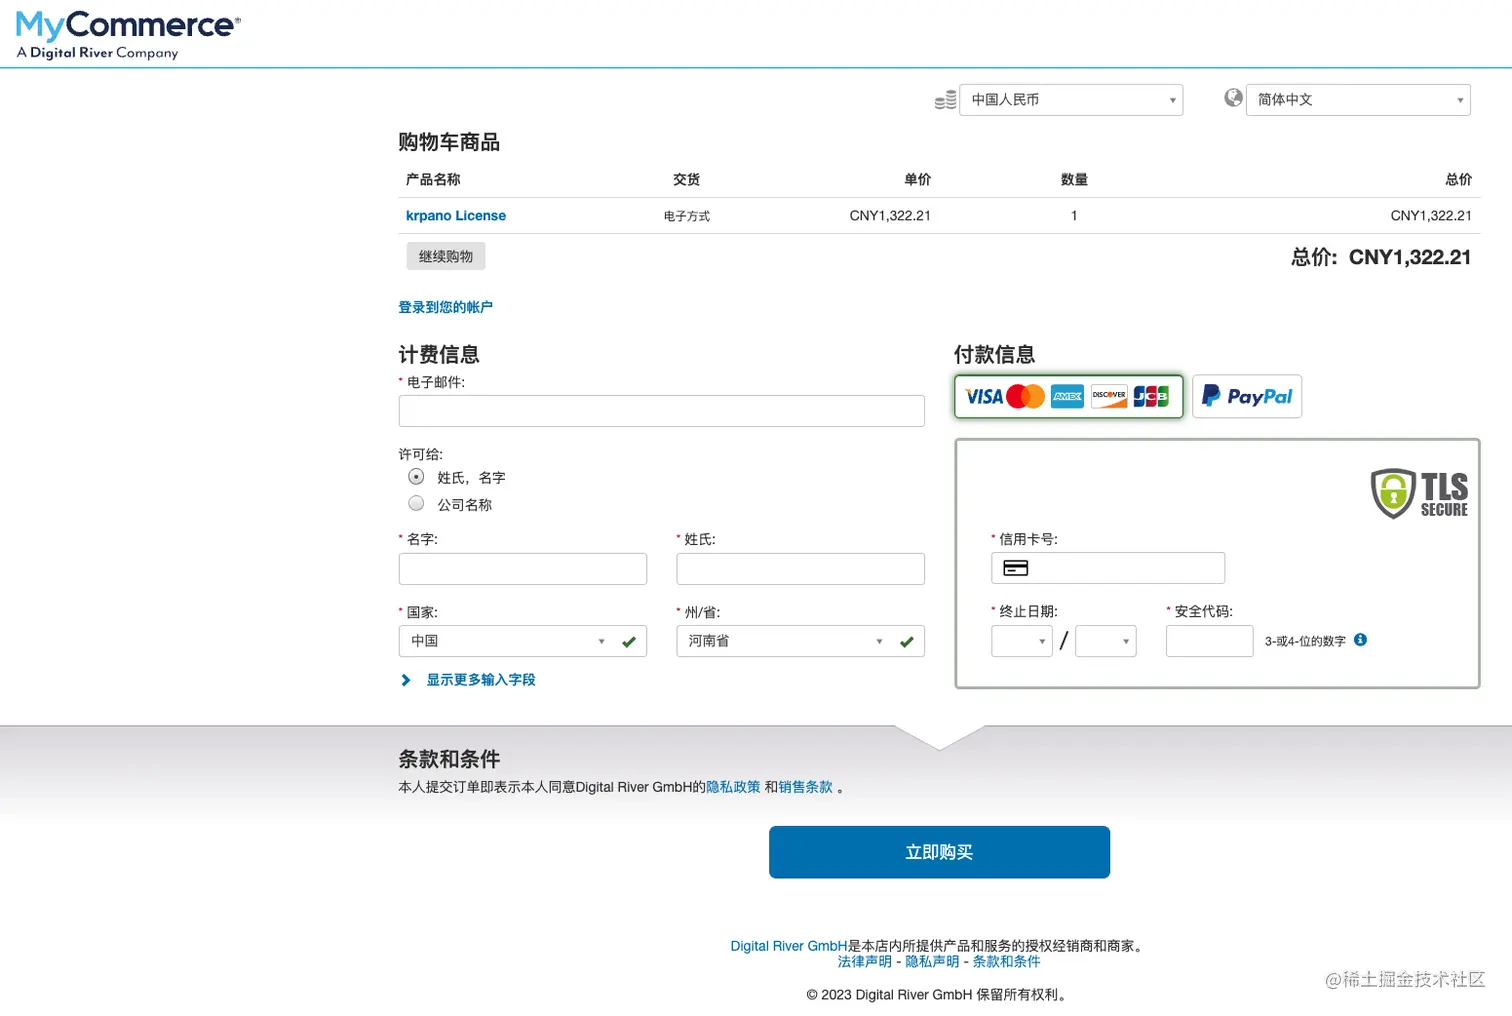The width and height of the screenshot is (1512, 1016).
Task: Click the JCB card logo
Action: 1151,397
